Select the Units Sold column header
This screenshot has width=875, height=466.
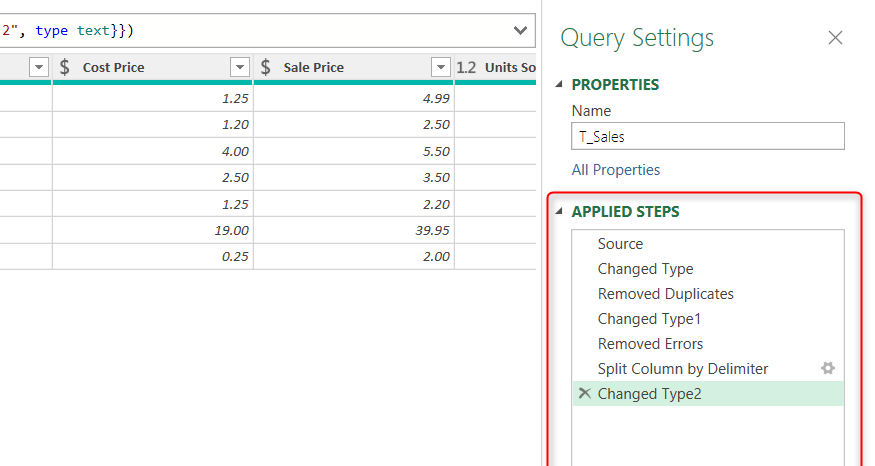click(x=510, y=68)
